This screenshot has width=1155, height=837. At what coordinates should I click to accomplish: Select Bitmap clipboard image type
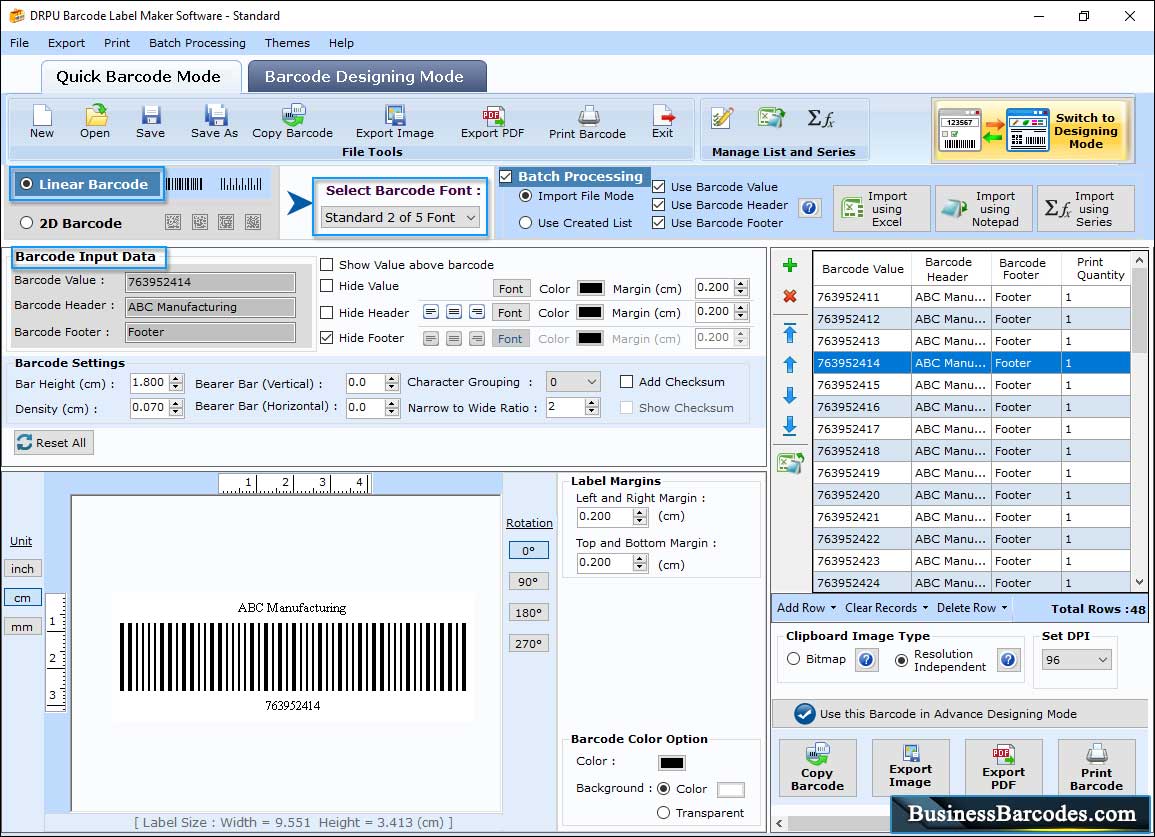(793, 659)
